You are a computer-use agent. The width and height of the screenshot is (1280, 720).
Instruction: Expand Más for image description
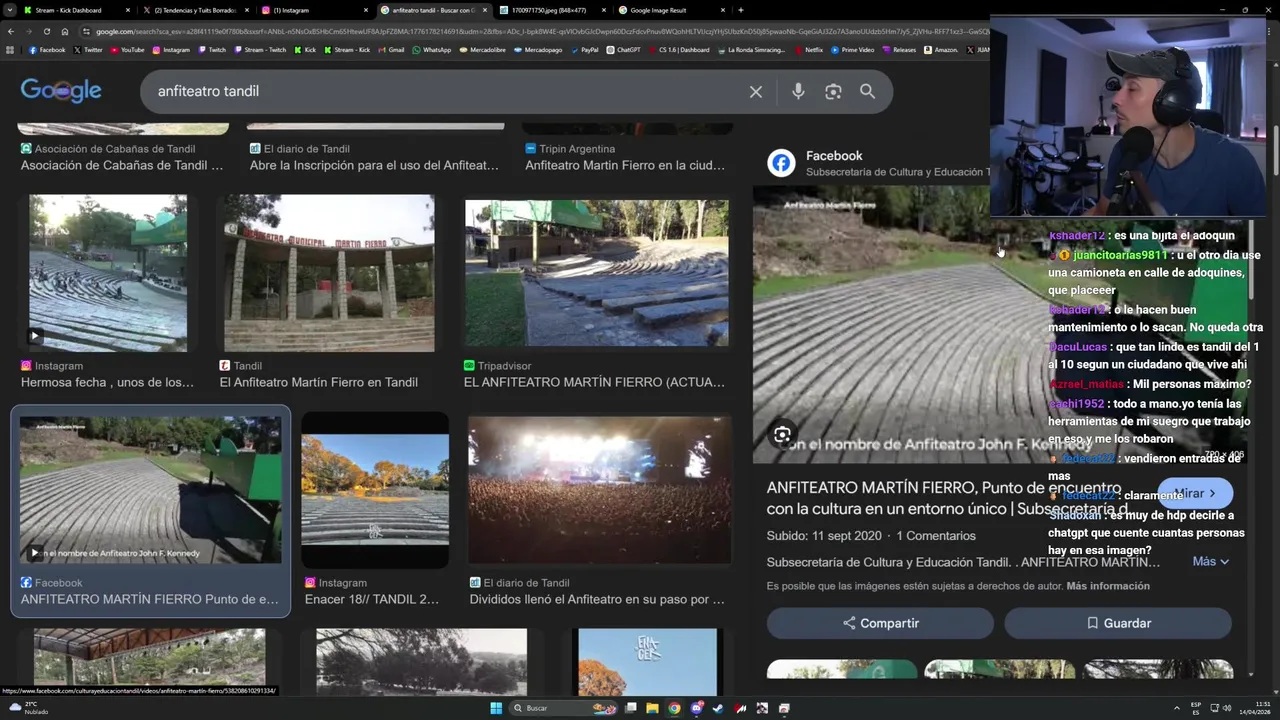tap(1210, 562)
